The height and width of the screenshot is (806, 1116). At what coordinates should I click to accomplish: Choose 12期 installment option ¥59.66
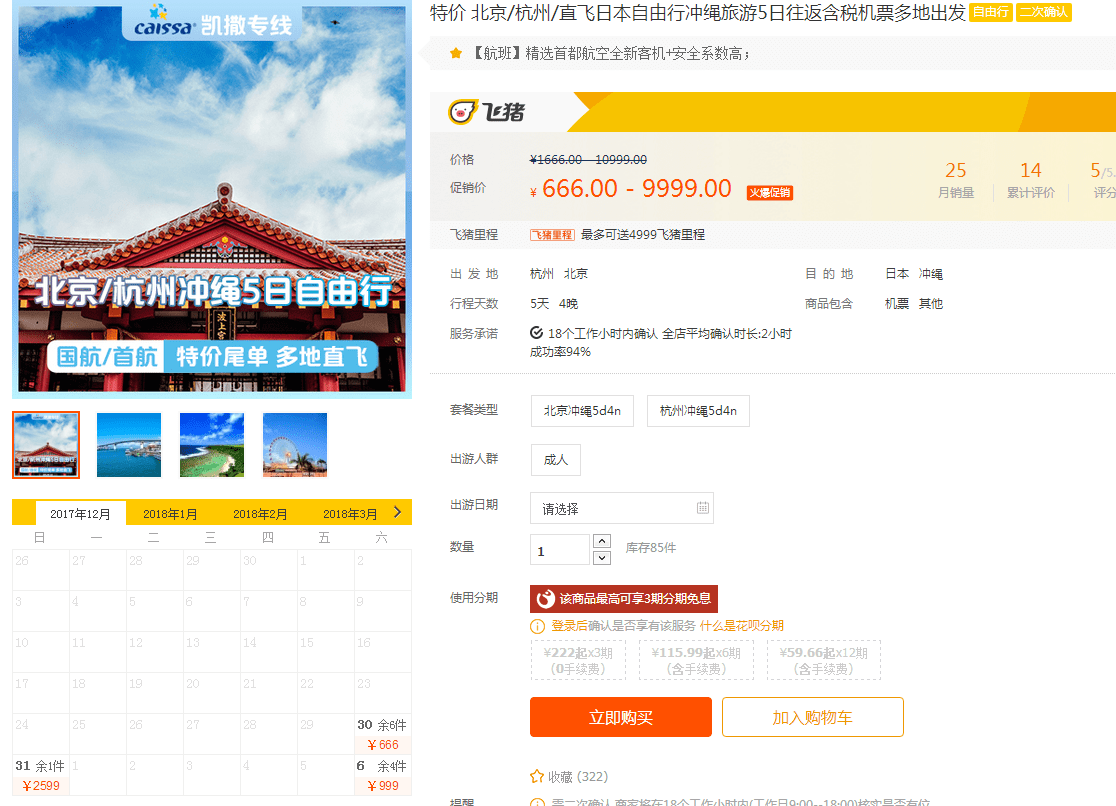click(823, 660)
